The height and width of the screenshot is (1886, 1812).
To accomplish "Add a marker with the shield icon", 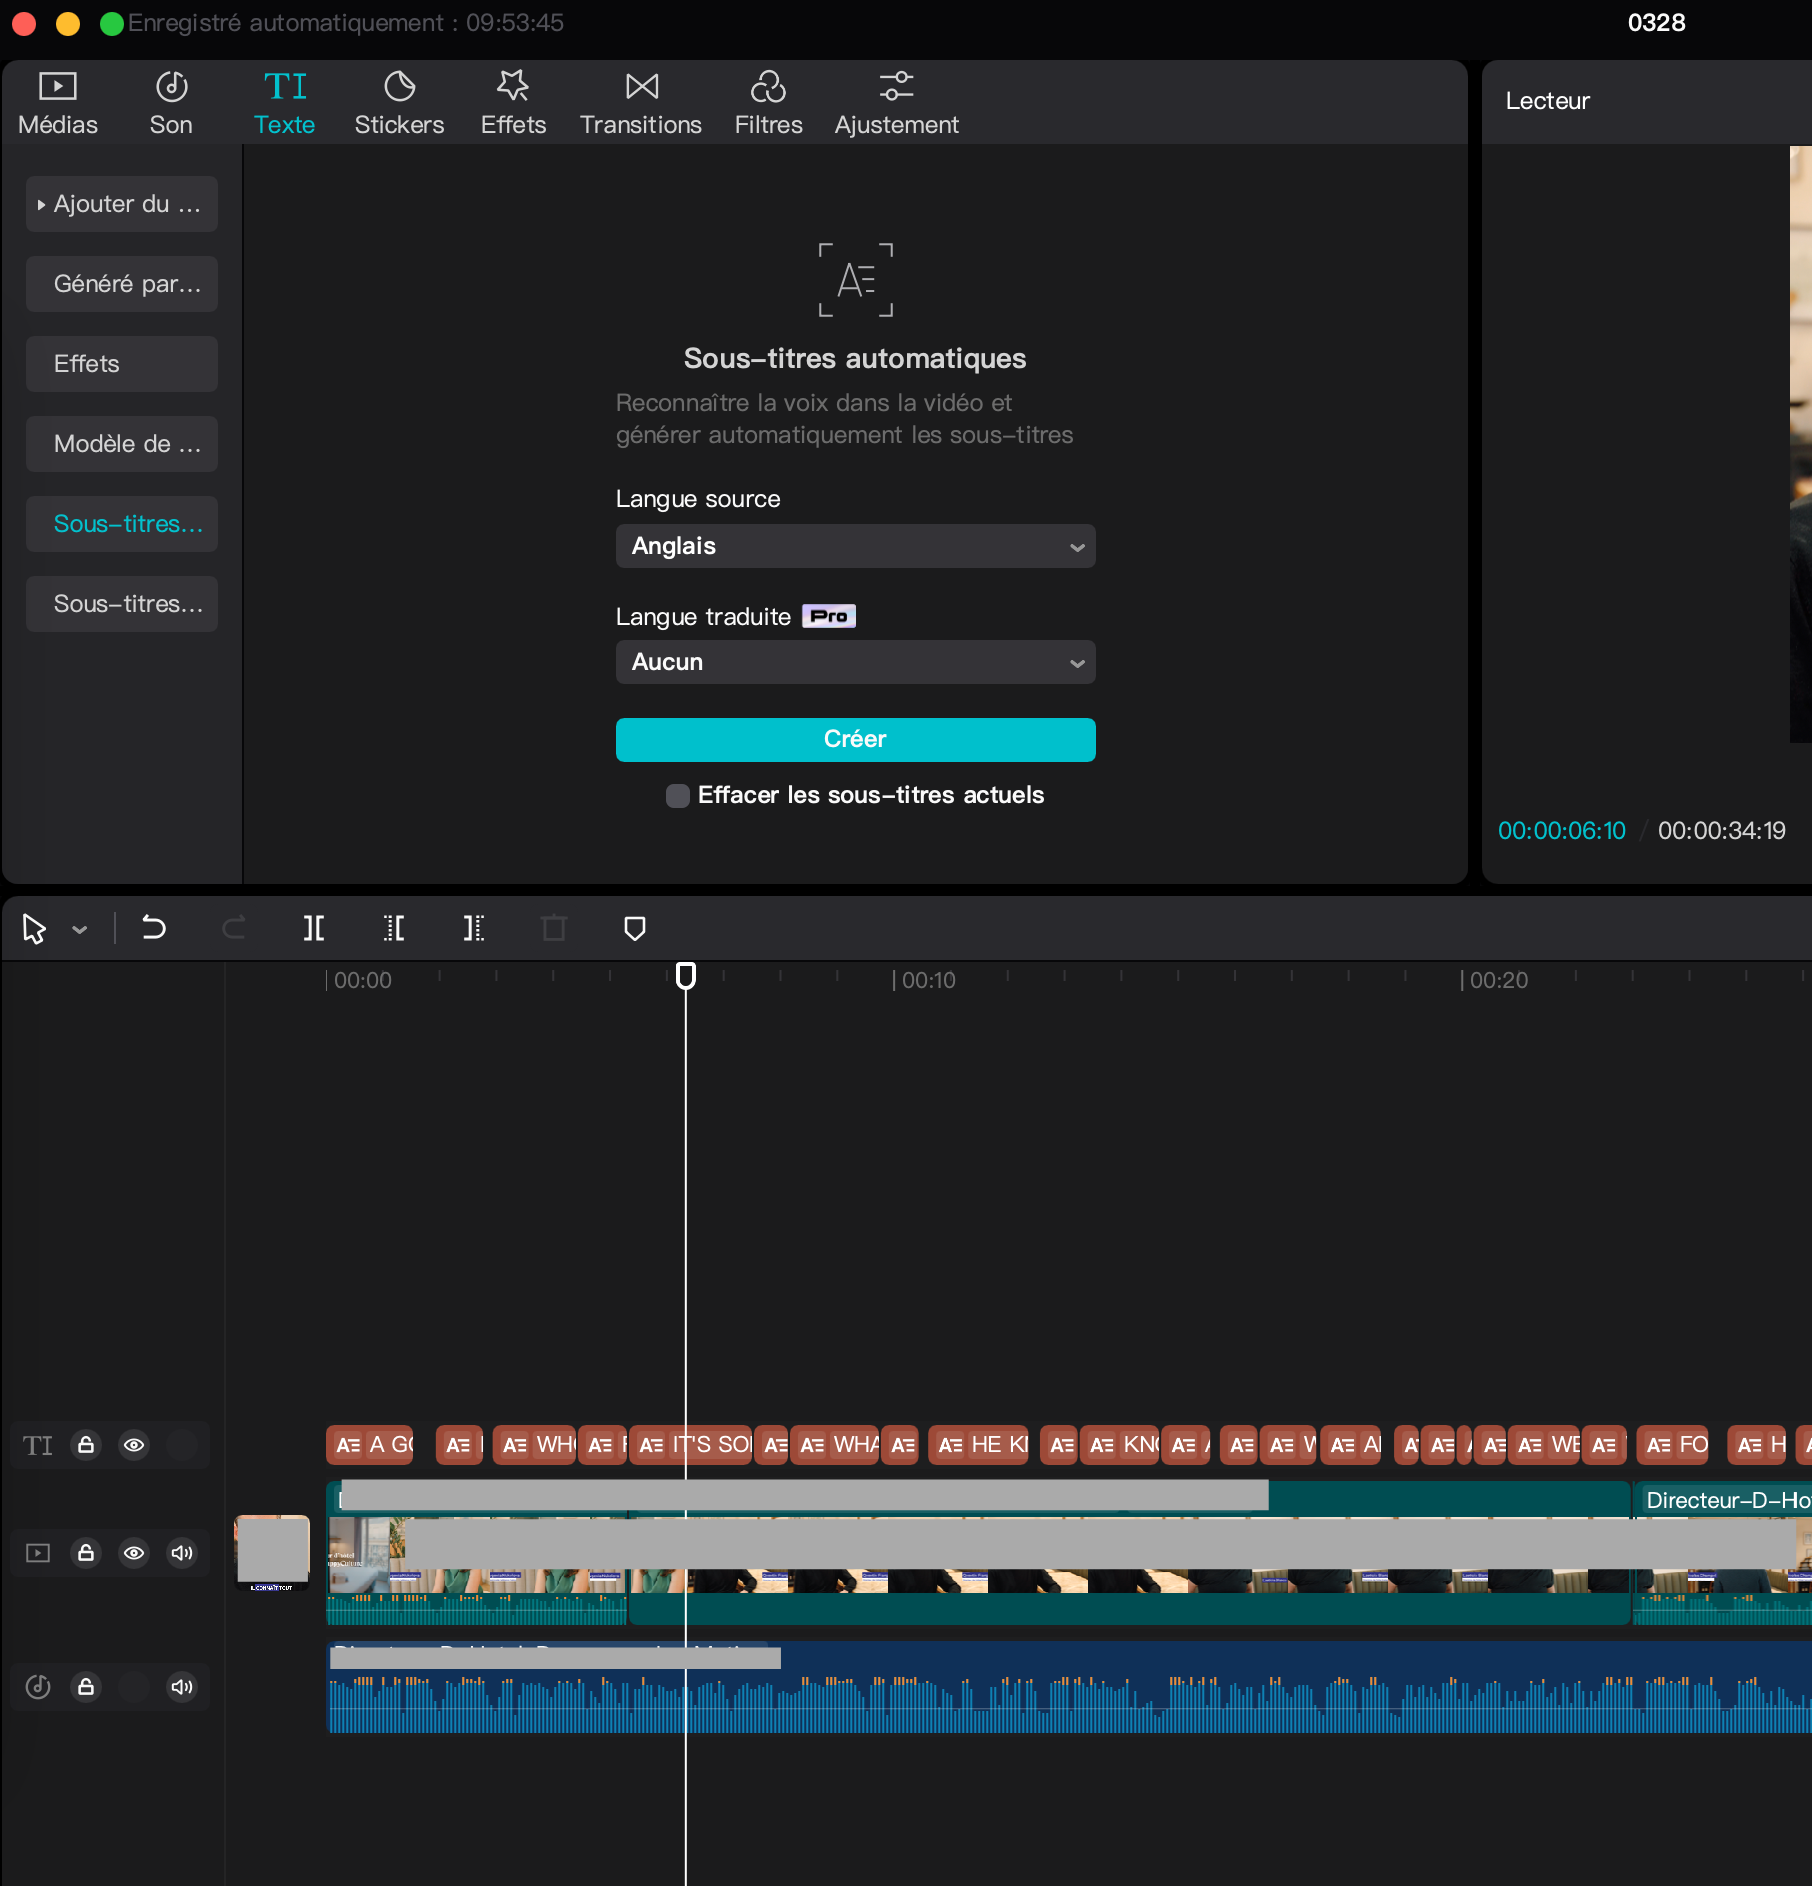I will pyautogui.click(x=634, y=929).
